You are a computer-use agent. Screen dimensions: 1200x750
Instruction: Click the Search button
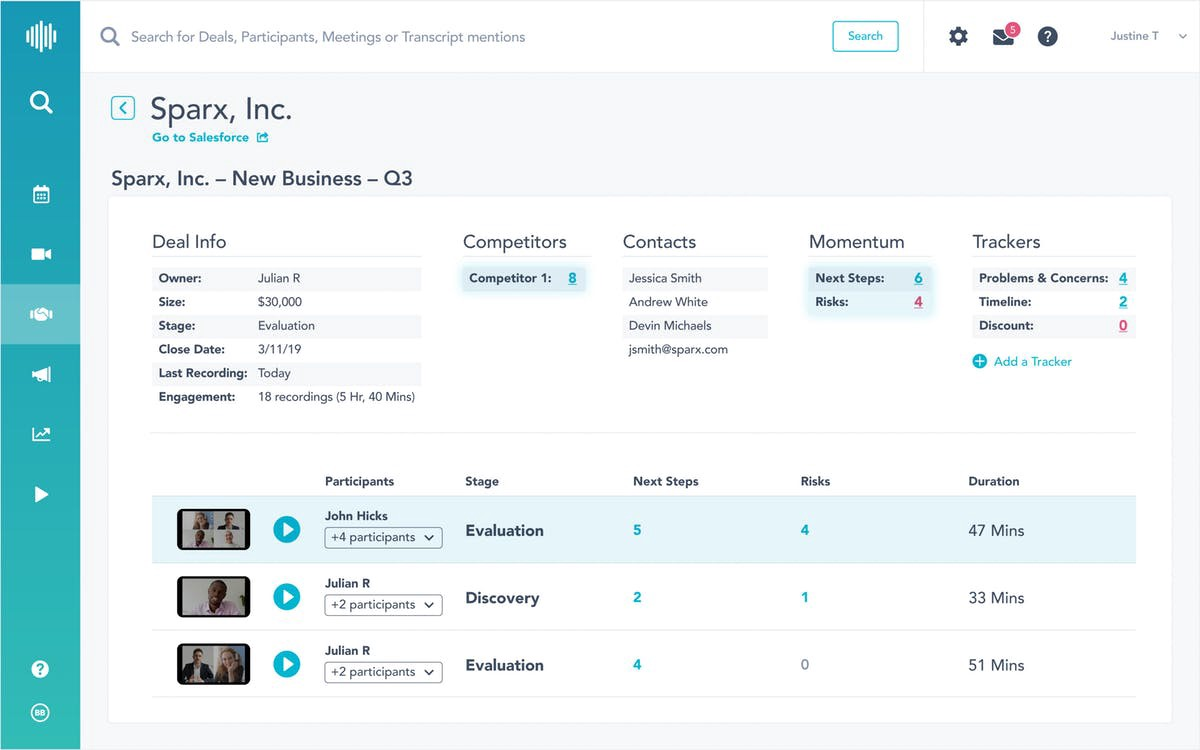tap(865, 36)
